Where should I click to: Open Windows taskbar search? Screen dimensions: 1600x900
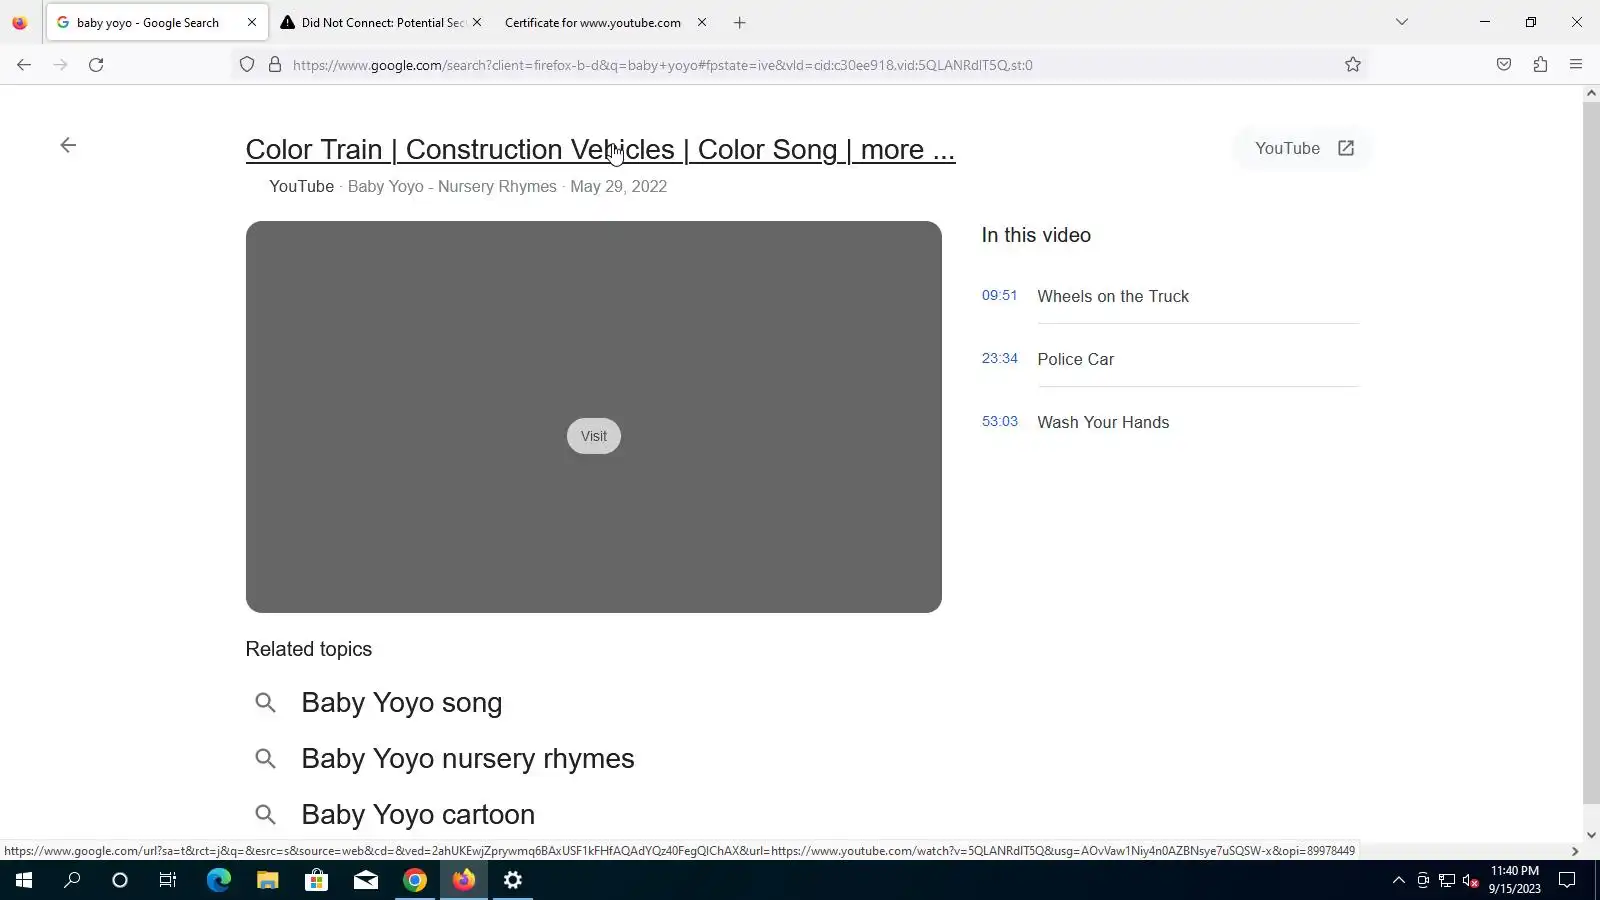click(x=72, y=880)
